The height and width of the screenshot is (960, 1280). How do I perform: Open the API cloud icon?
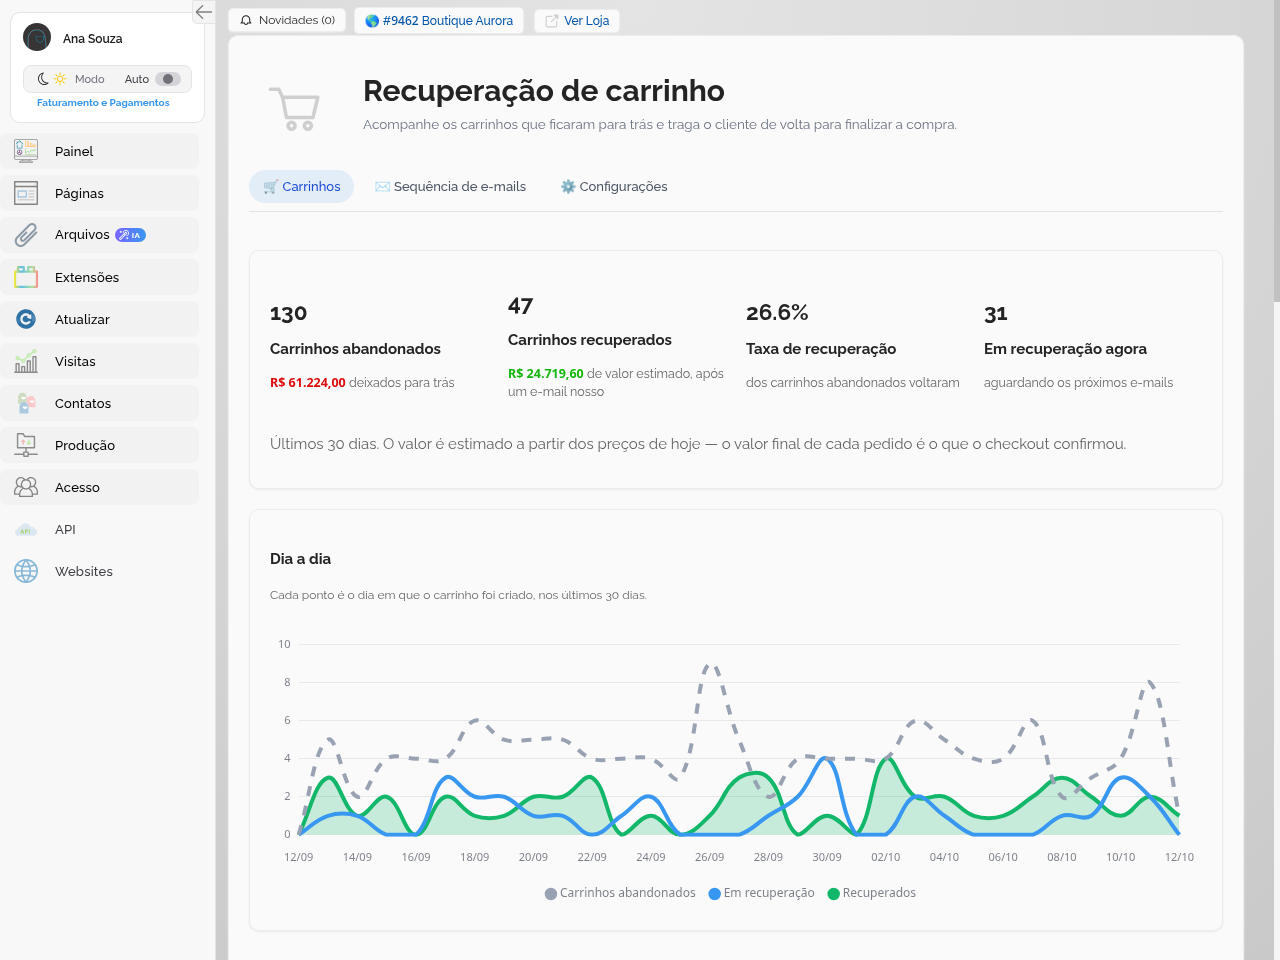(x=26, y=529)
